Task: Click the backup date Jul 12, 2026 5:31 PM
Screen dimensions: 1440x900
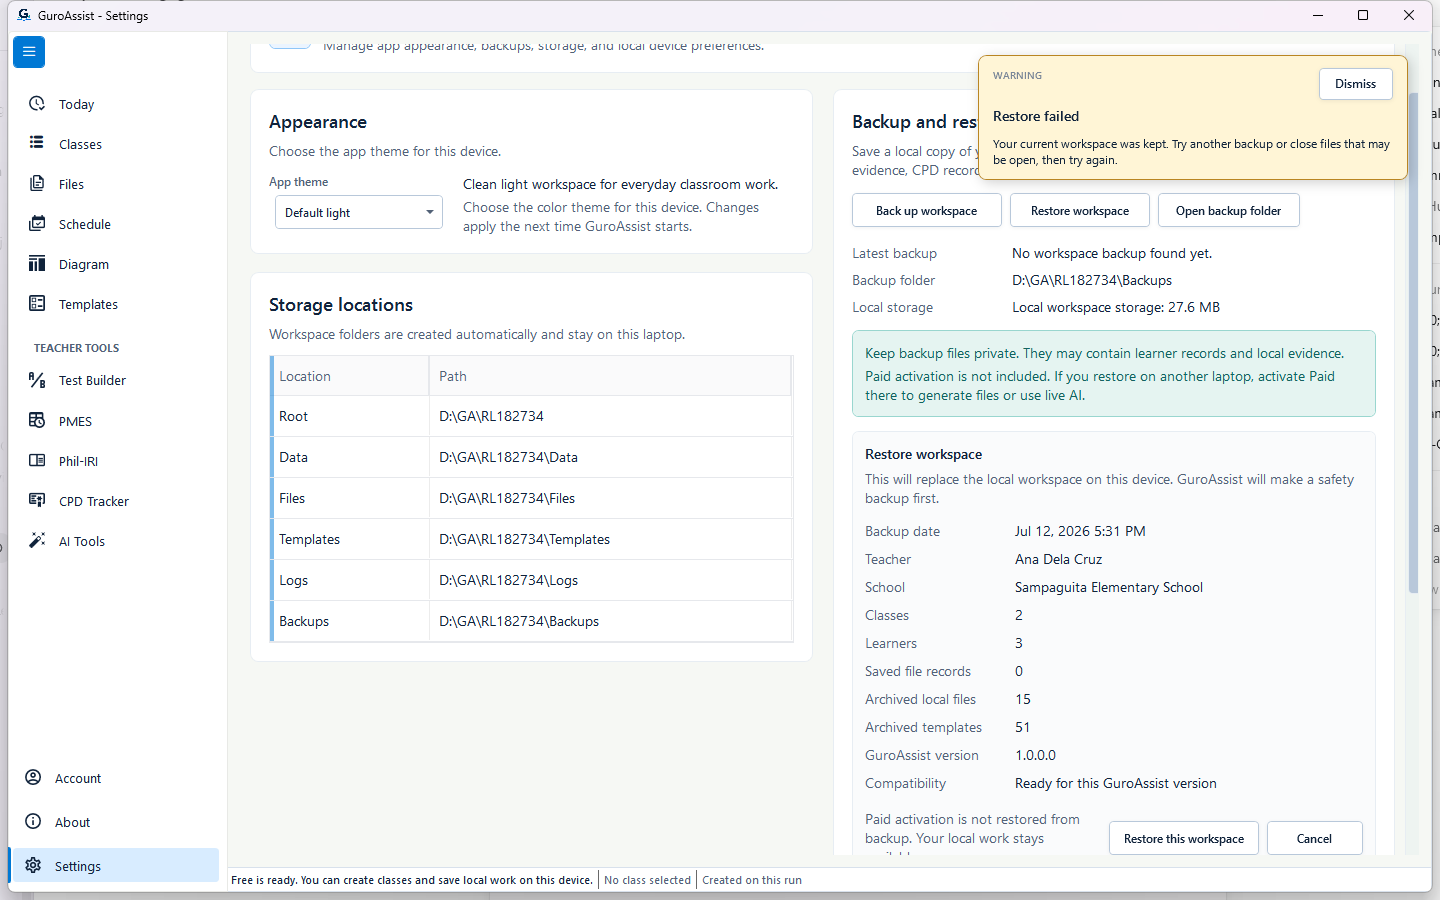Action: (x=1080, y=531)
